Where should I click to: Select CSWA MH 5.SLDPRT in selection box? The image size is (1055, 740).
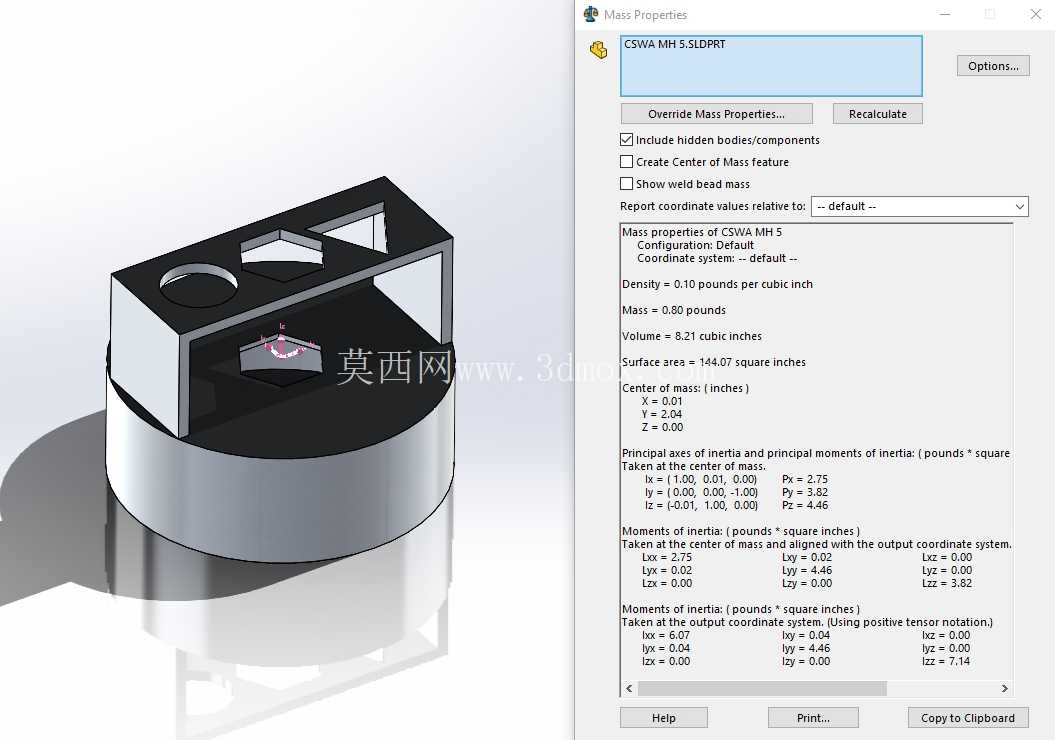click(x=674, y=44)
